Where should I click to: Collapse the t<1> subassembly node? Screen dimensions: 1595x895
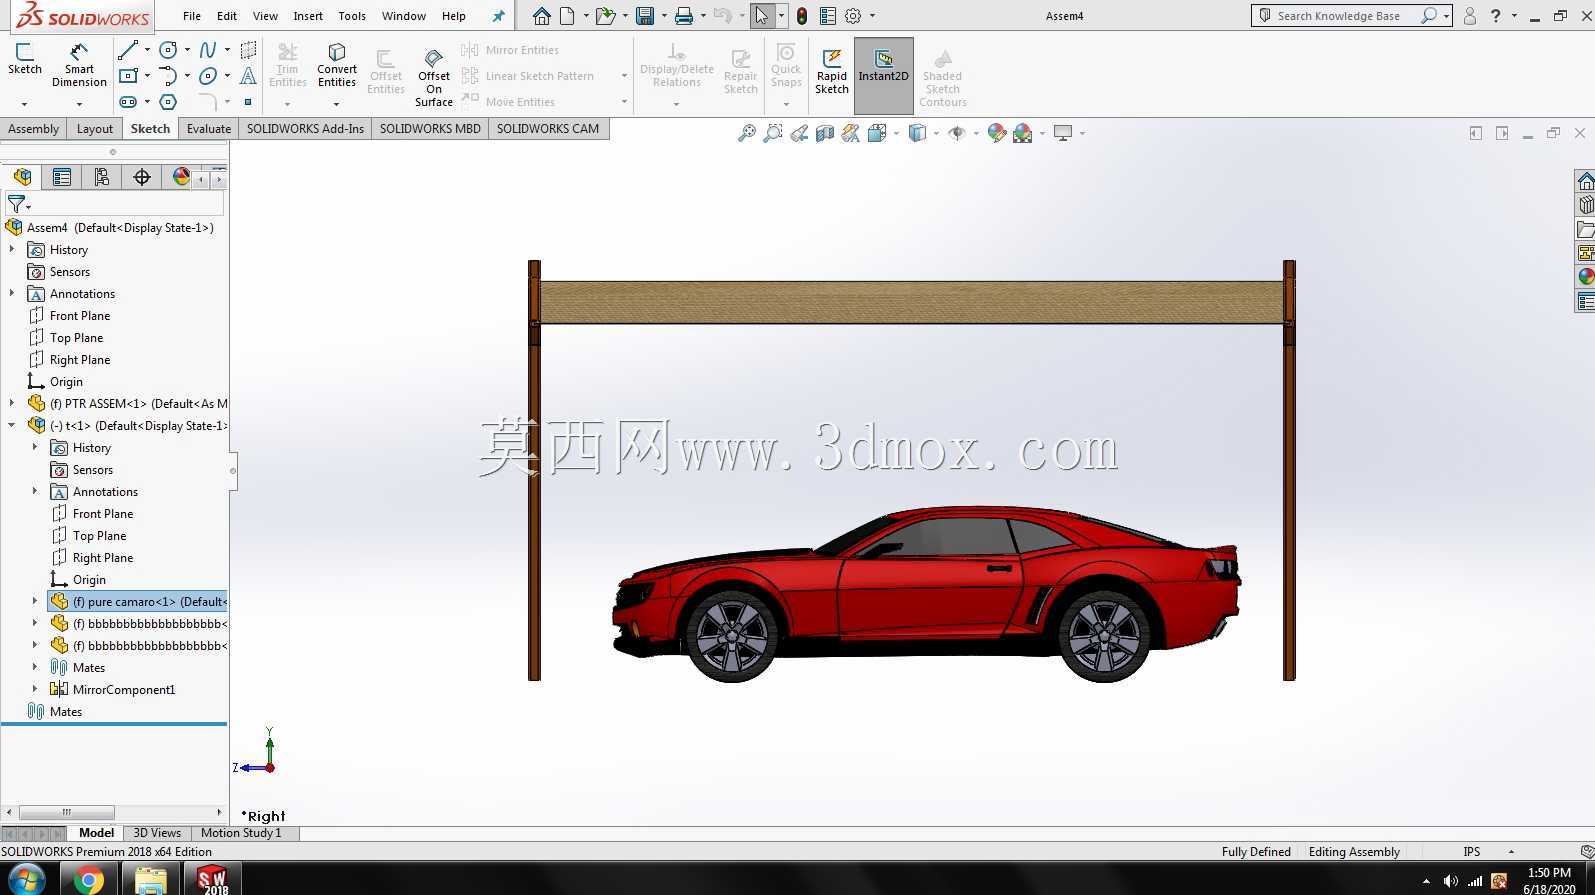point(12,425)
